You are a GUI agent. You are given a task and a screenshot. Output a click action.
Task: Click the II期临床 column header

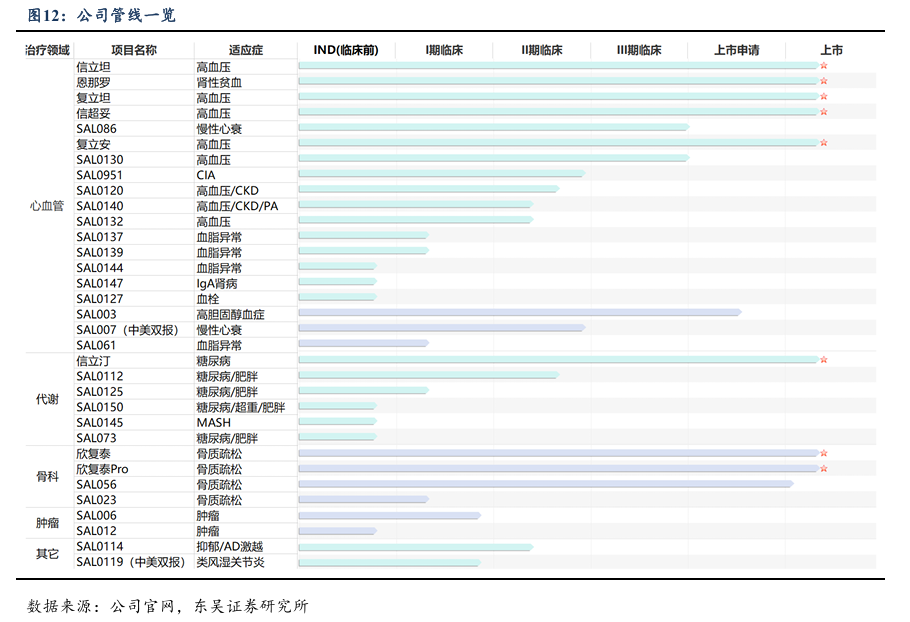(x=541, y=50)
